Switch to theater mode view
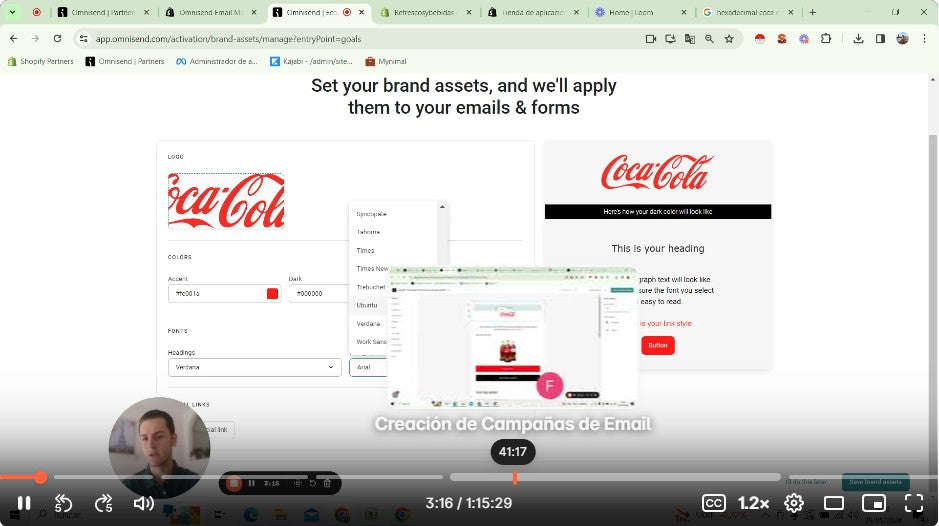The height and width of the screenshot is (526, 939). click(x=833, y=503)
